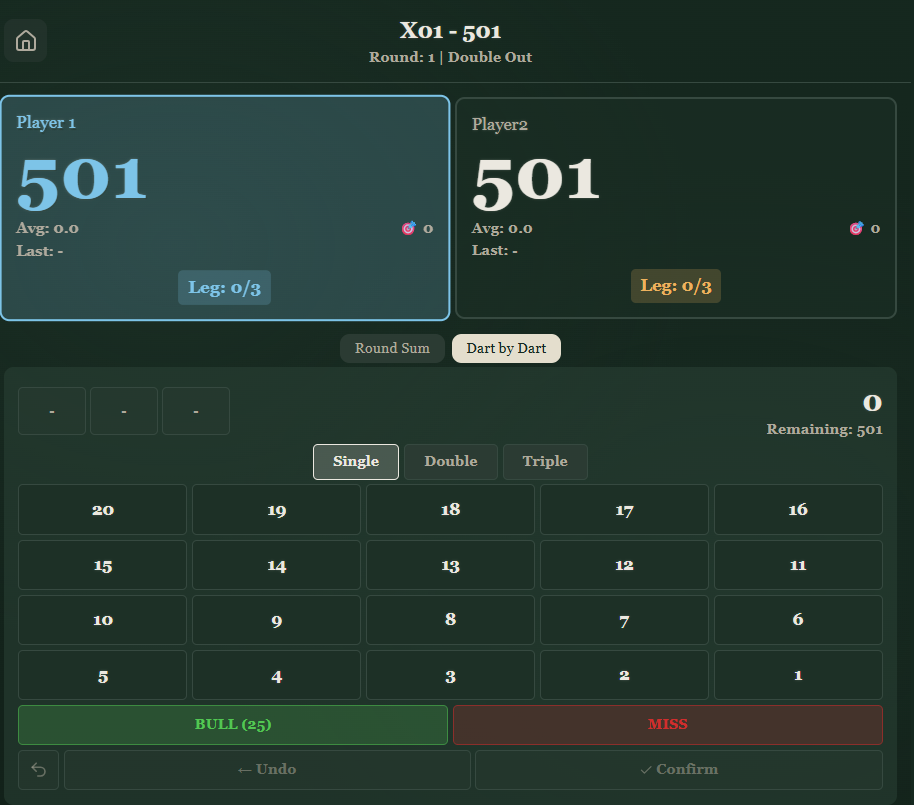This screenshot has width=914, height=805.
Task: Score 1 point
Action: point(797,675)
